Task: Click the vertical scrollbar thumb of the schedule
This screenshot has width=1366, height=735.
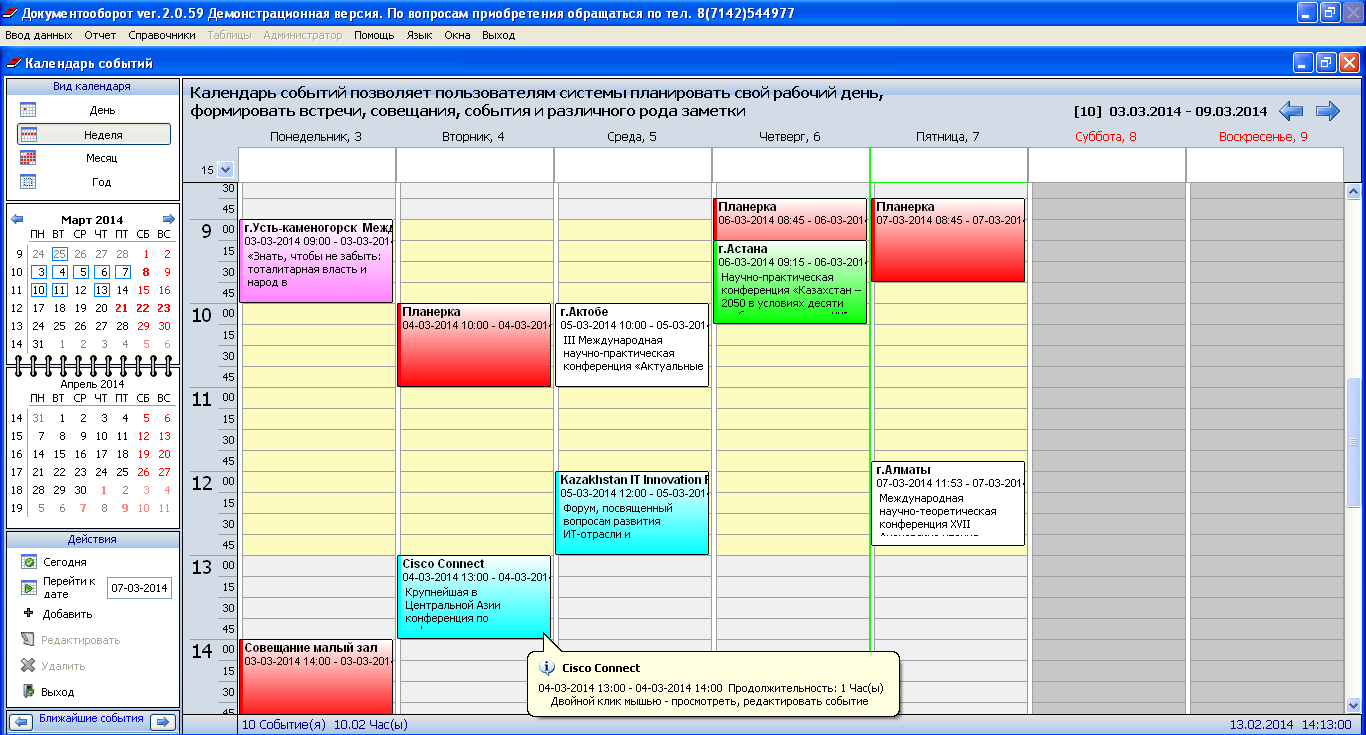Action: [x=1355, y=442]
